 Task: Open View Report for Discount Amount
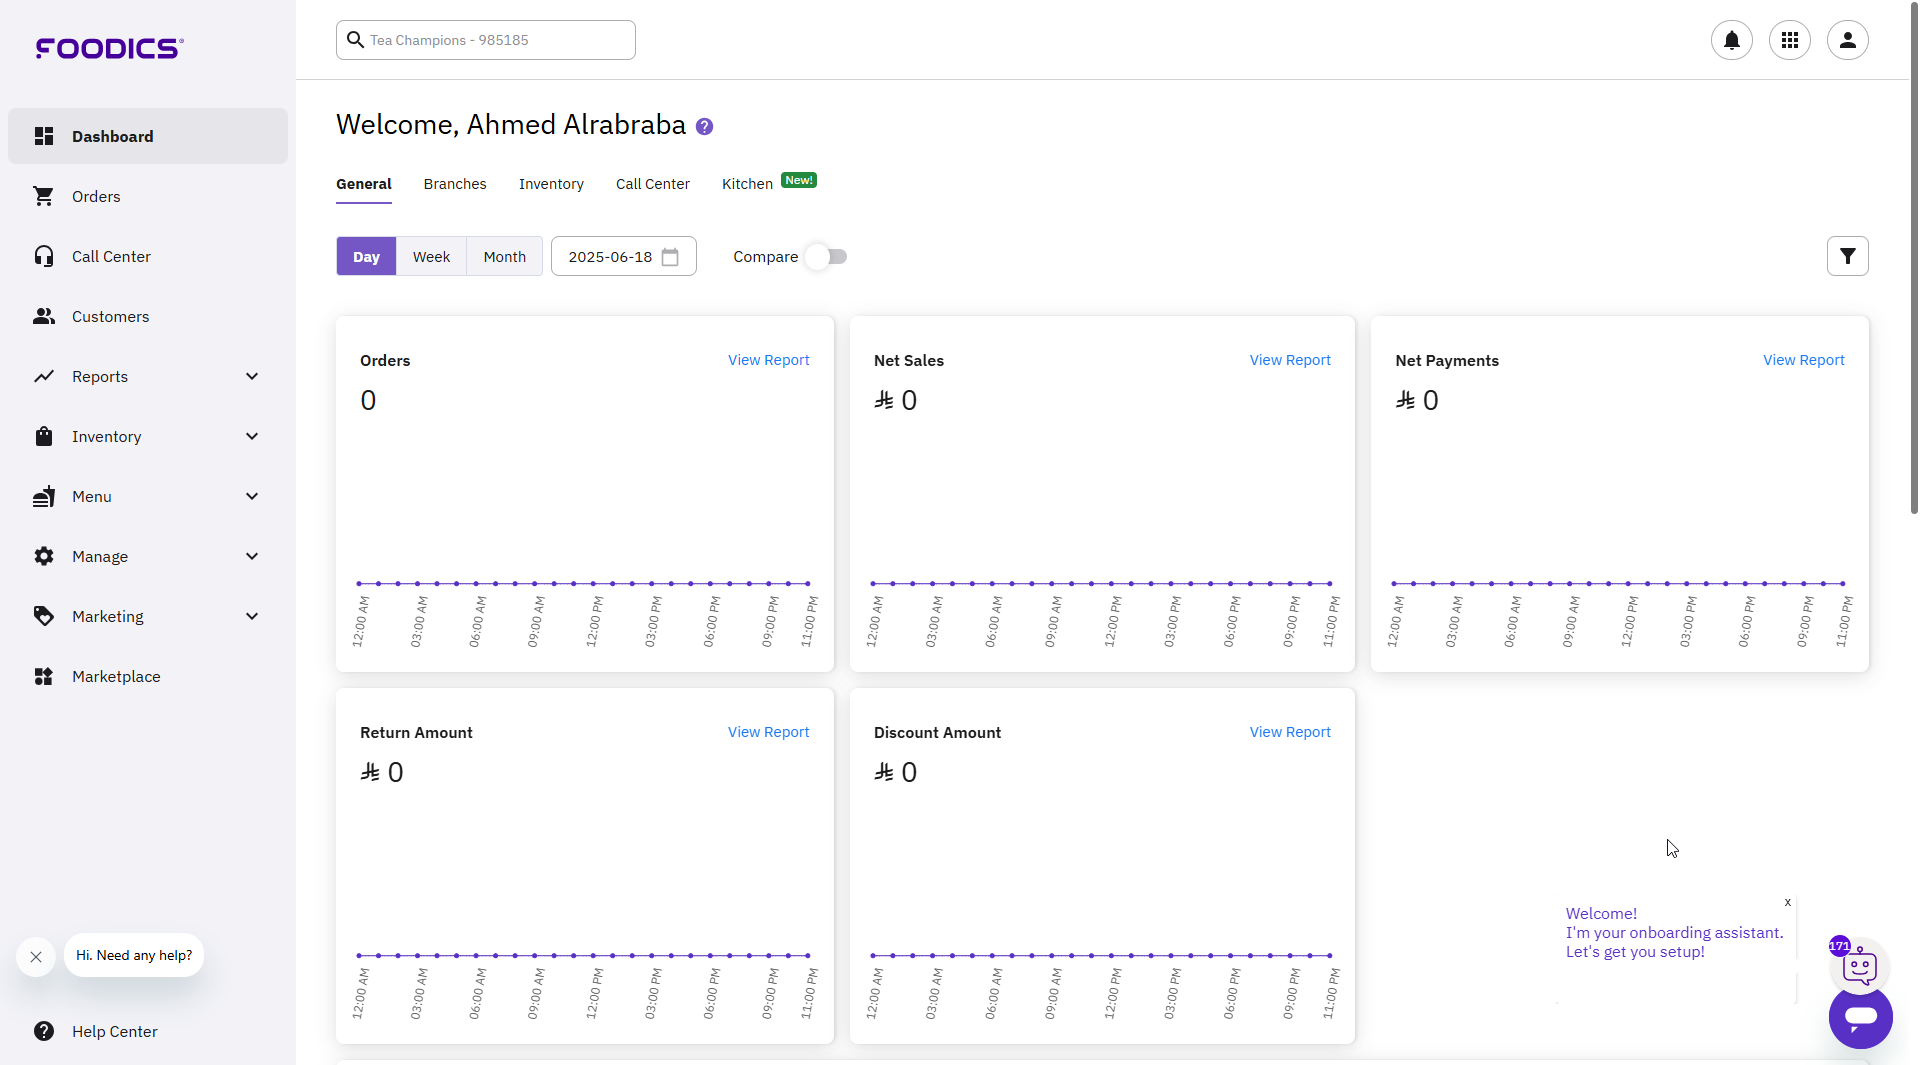[x=1289, y=732]
